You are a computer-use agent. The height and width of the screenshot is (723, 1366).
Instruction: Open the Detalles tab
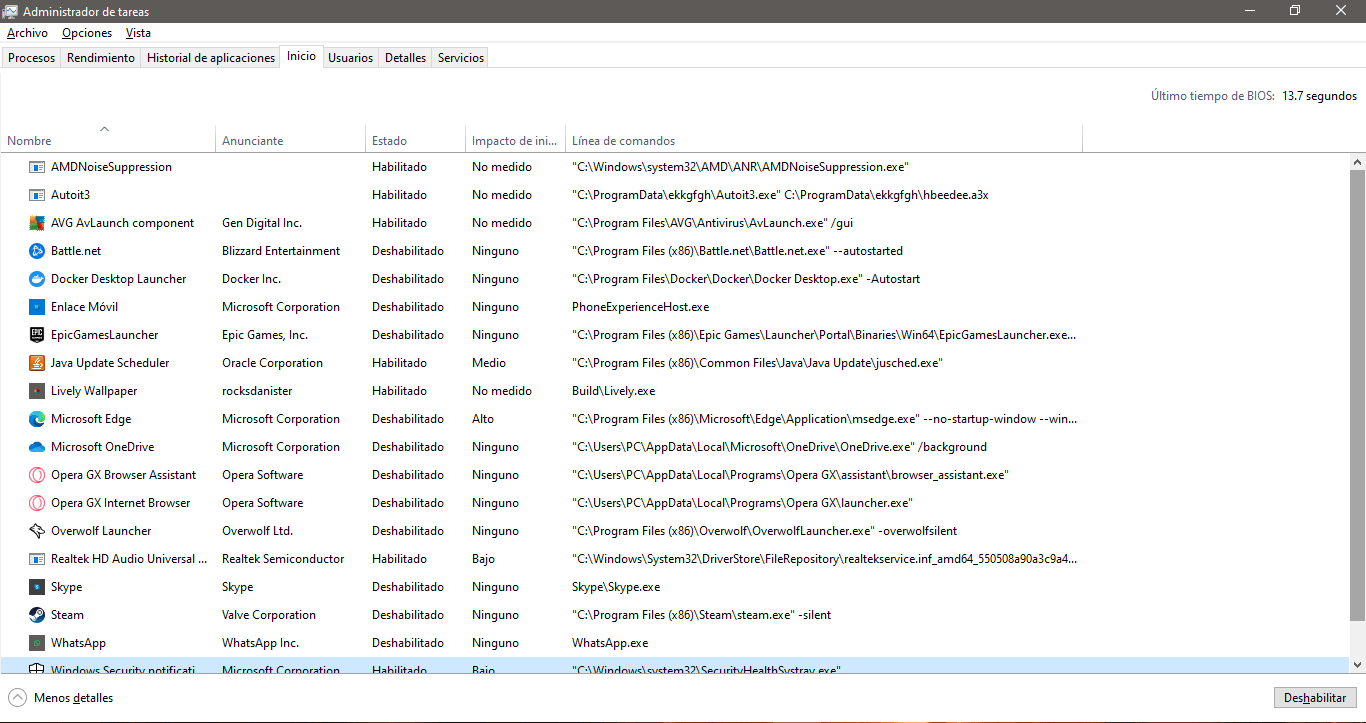coord(405,58)
